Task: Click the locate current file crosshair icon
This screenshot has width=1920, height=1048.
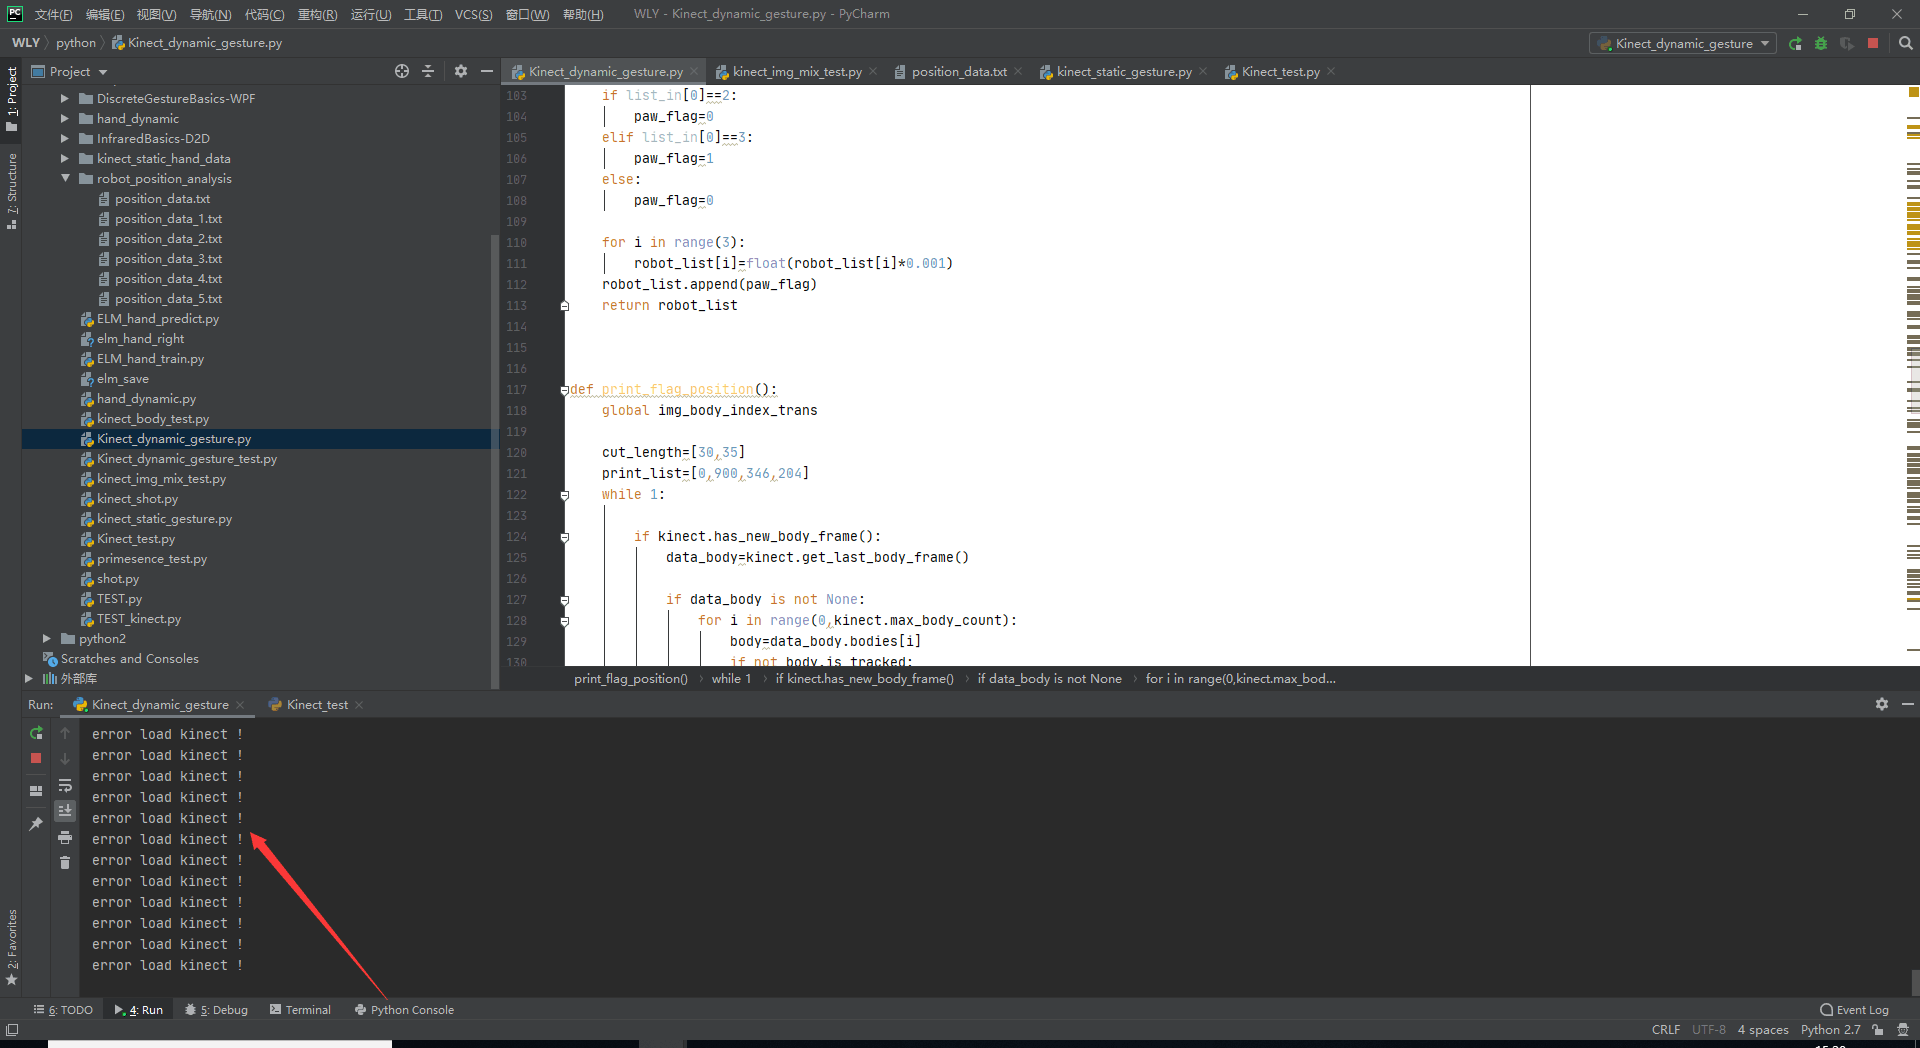Action: (402, 71)
